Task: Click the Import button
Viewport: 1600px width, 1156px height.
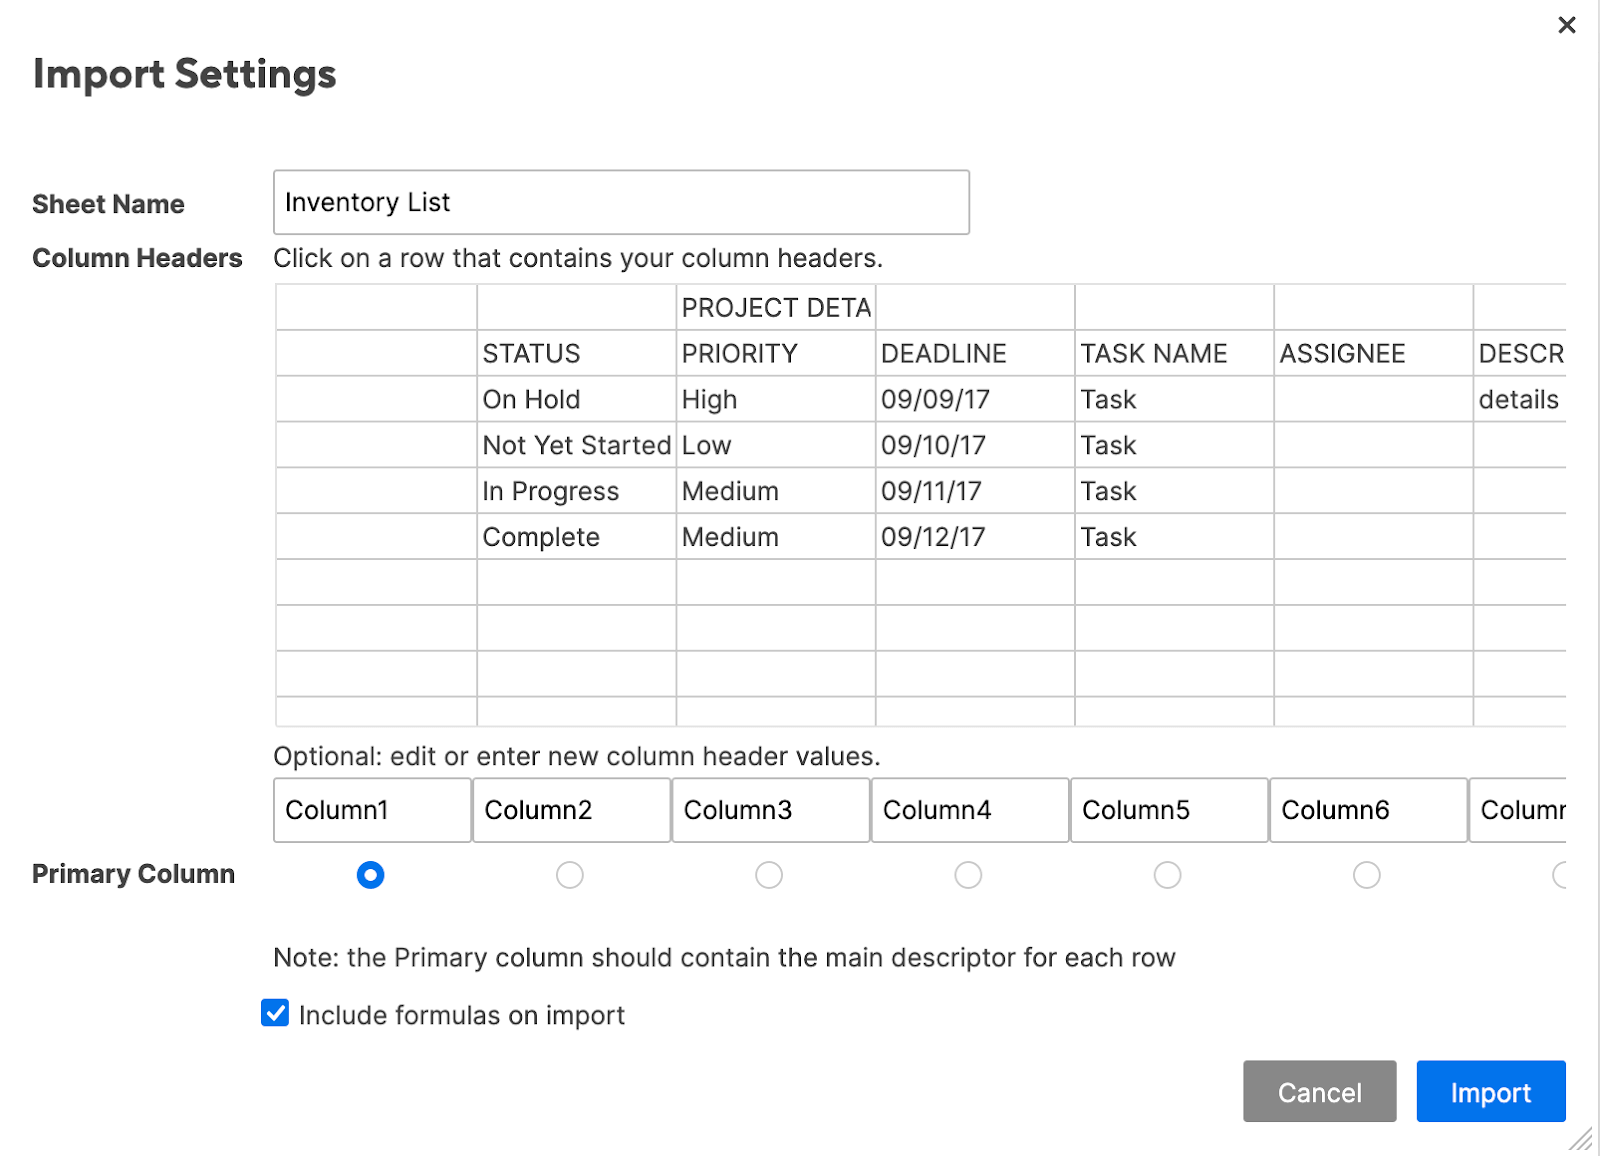Action: click(x=1490, y=1092)
